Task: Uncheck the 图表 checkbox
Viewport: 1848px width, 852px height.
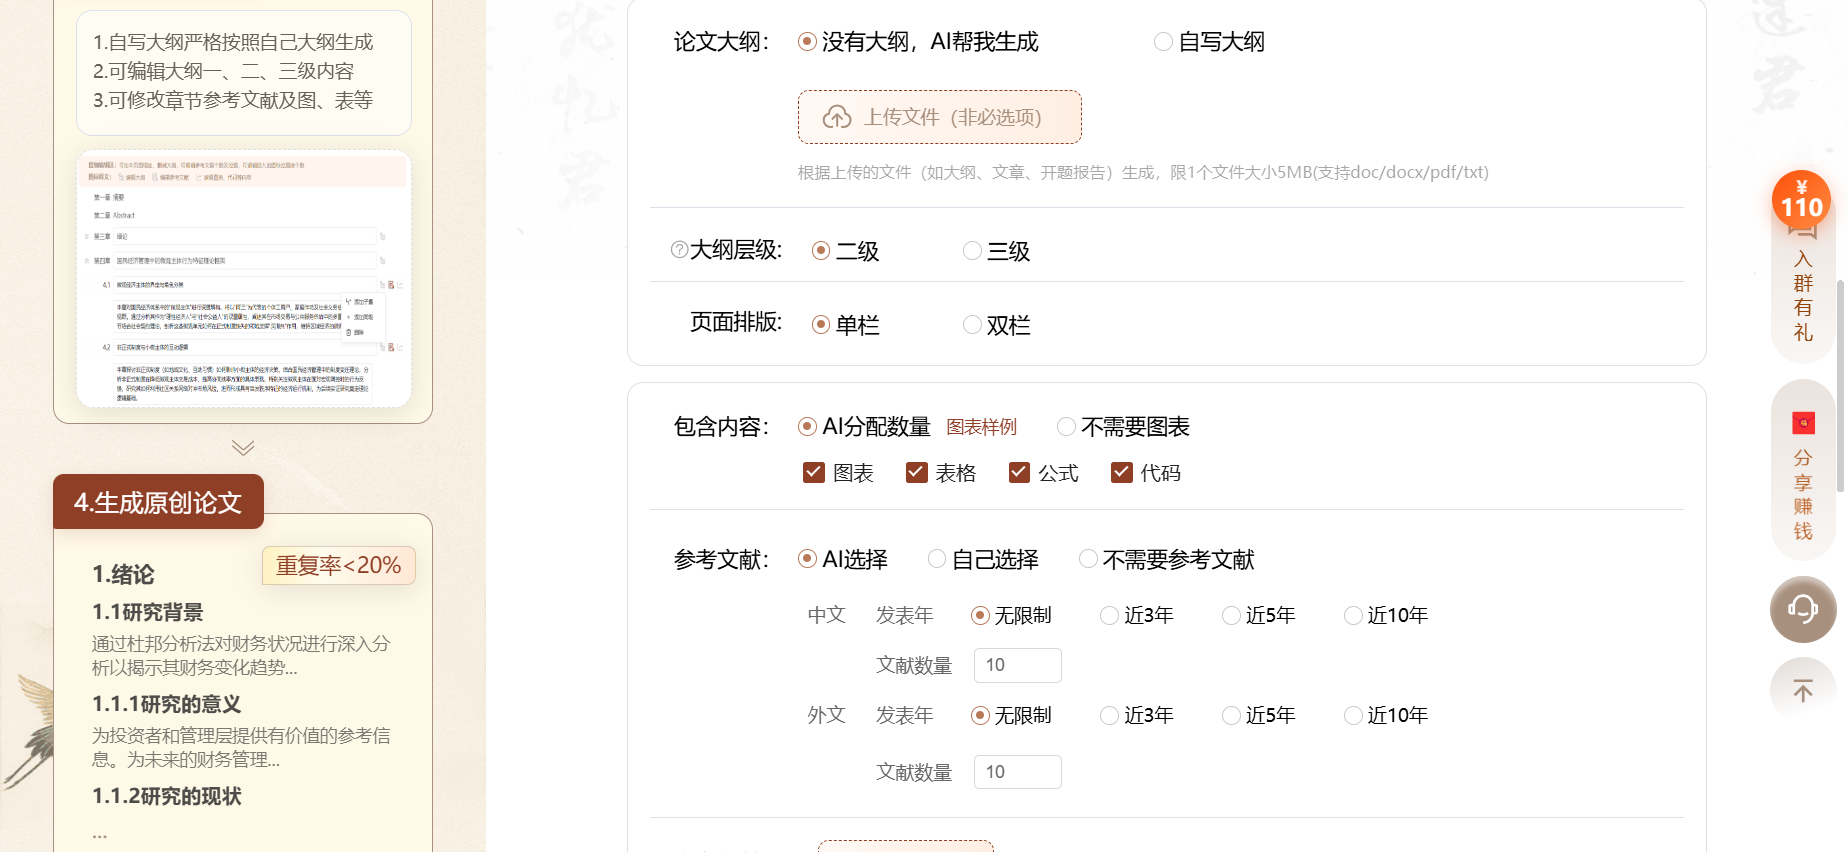Action: (814, 472)
